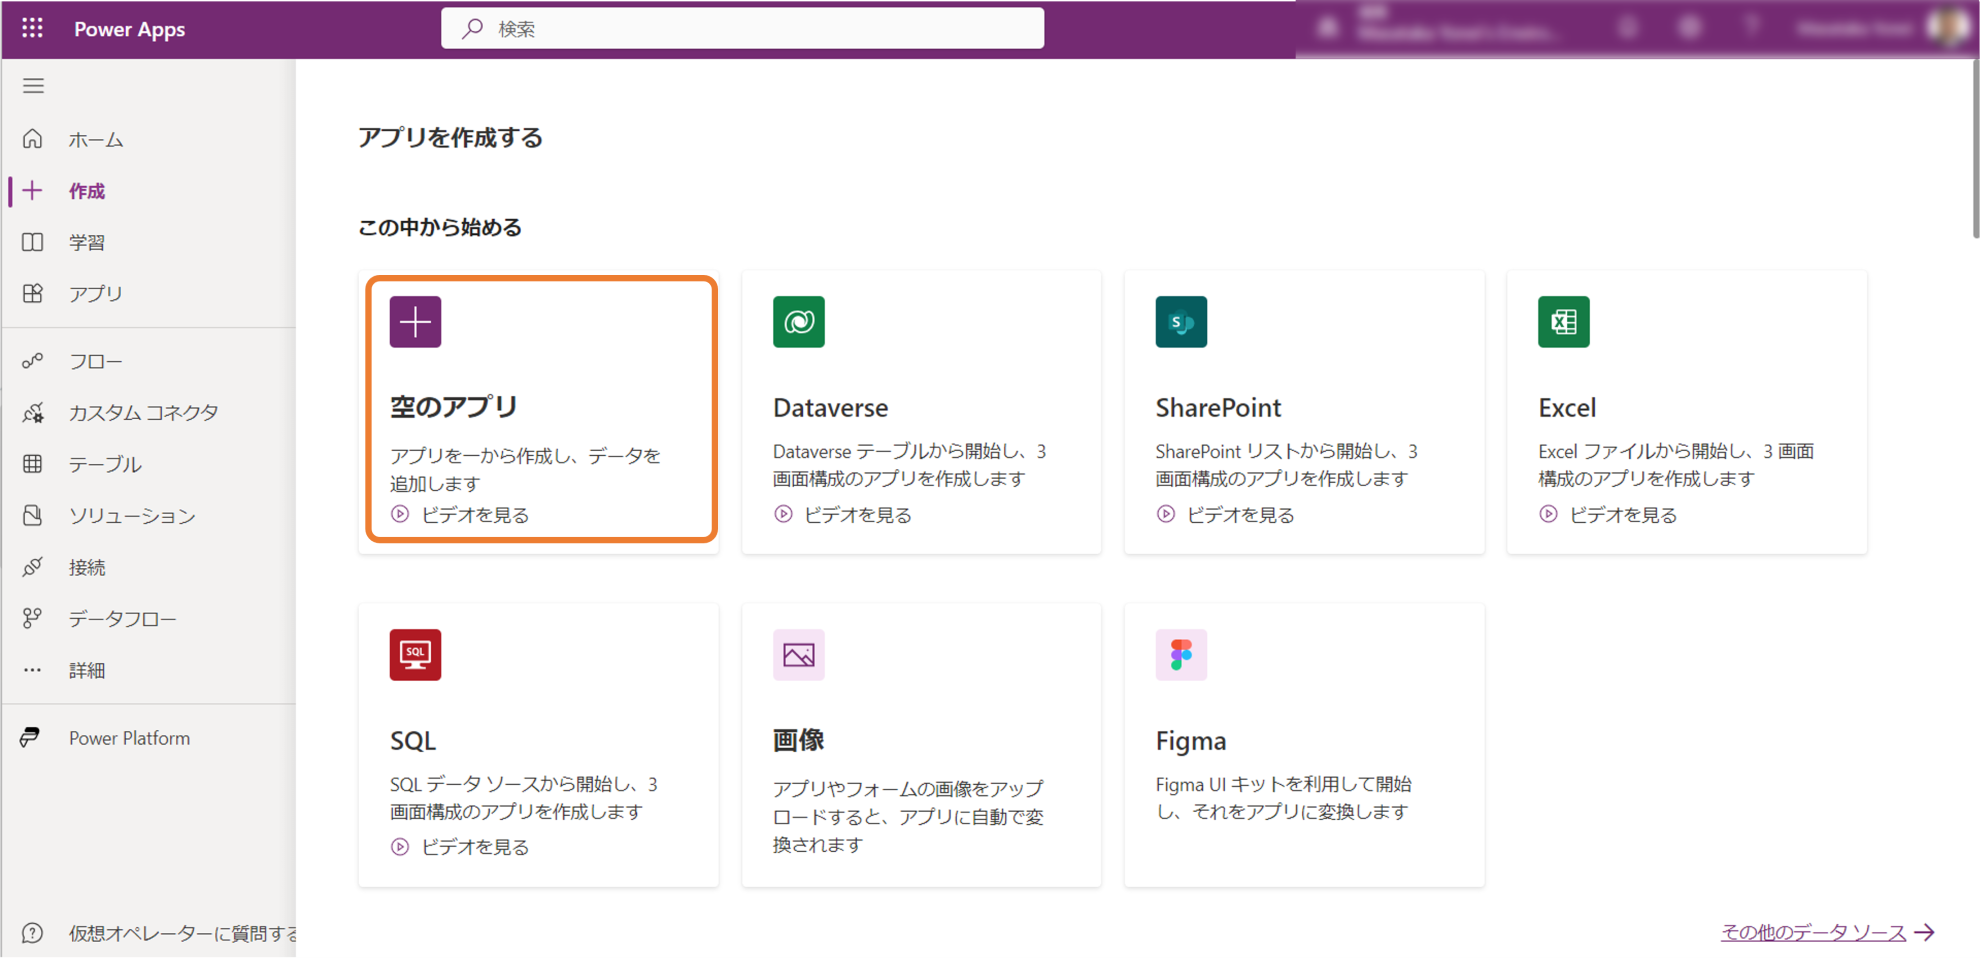Viewport: 1980px width, 960px height.
Task: Open データフロー in the navigation
Action: click(x=123, y=619)
